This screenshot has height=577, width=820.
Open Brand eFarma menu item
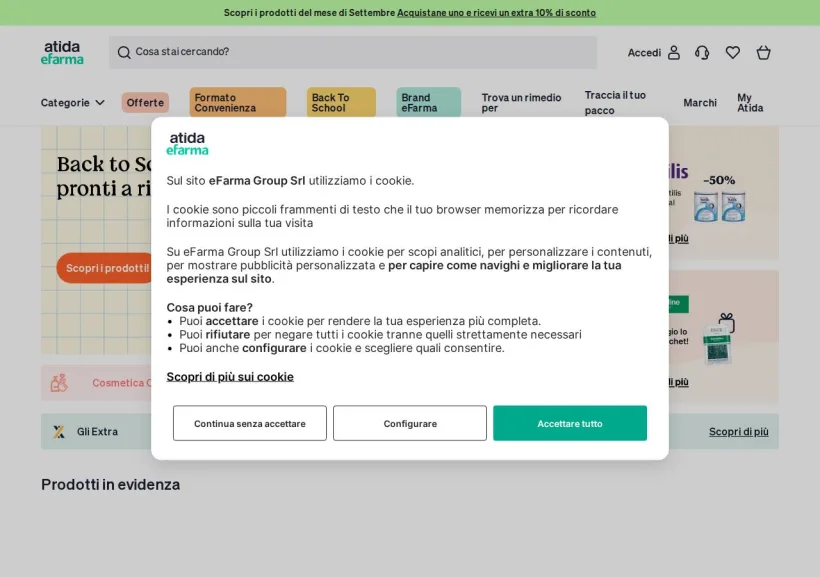coord(428,103)
